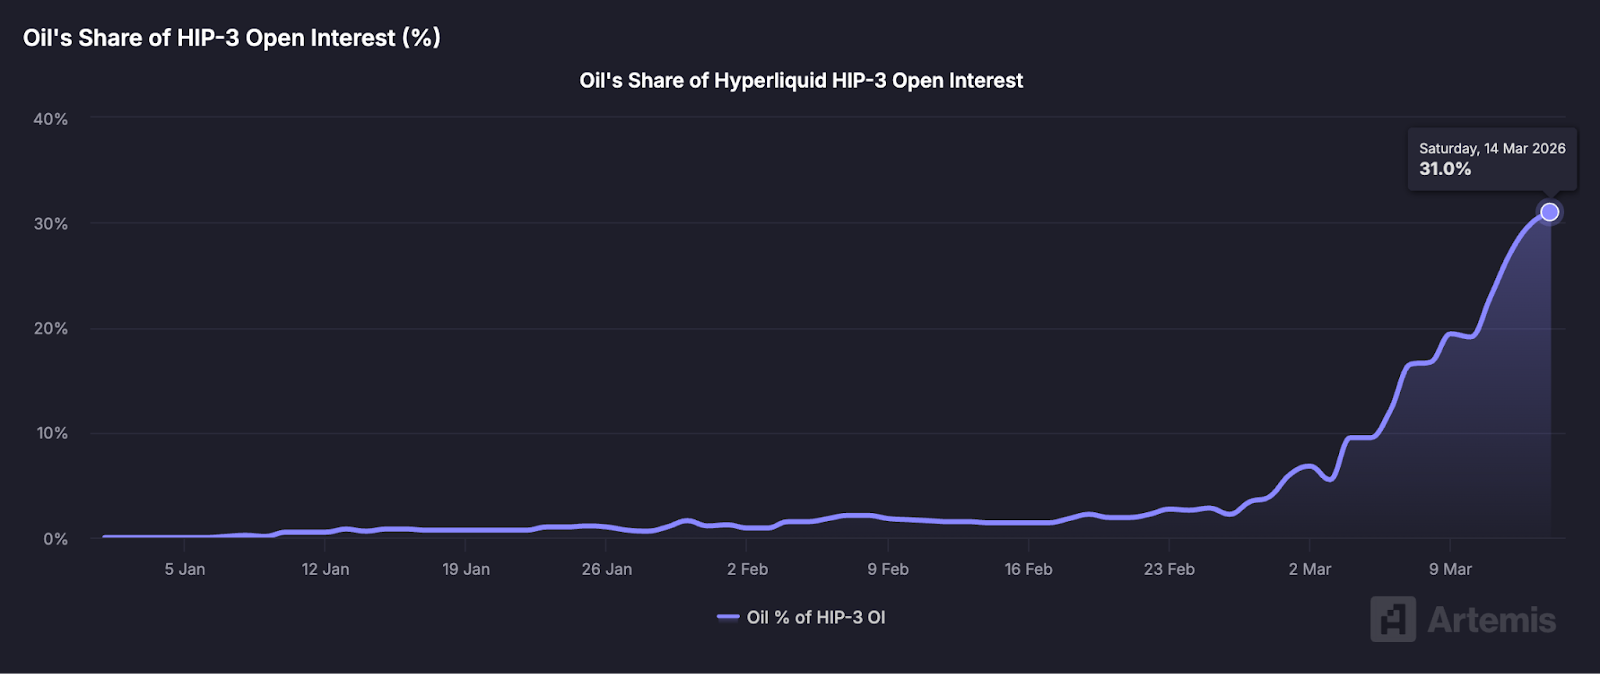
Task: Click the '40%' y-axis label
Action: coord(50,119)
